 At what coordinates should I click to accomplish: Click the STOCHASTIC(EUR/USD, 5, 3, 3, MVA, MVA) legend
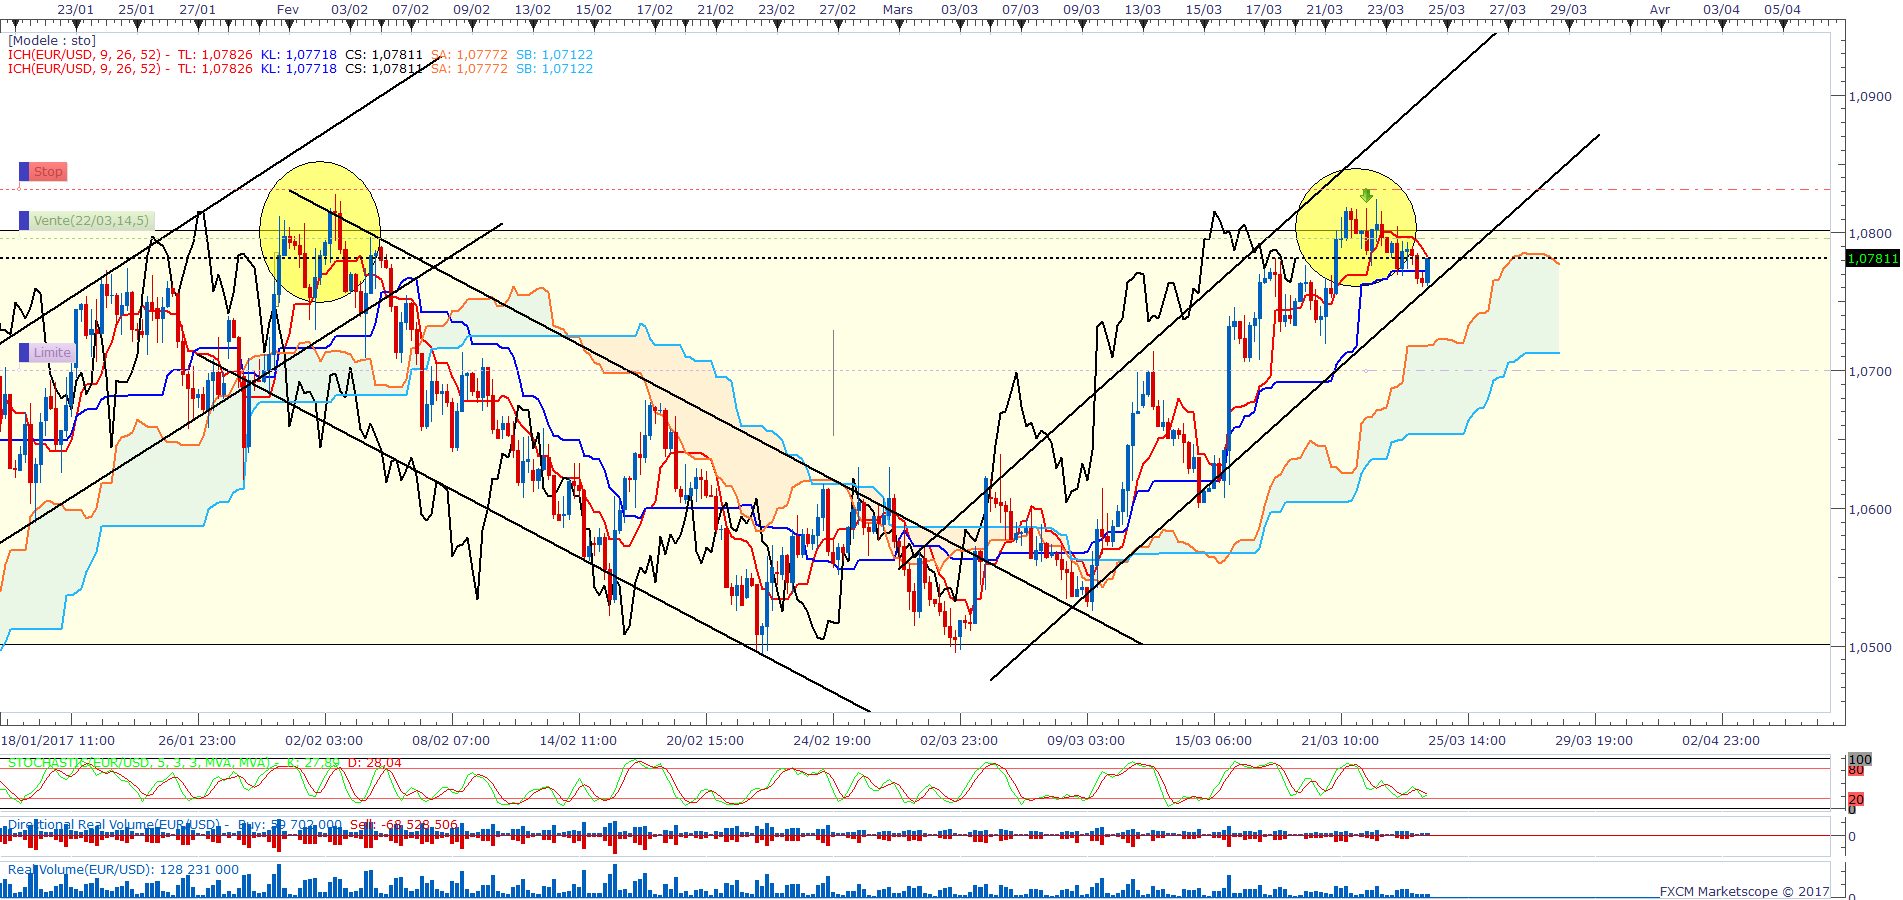point(139,763)
